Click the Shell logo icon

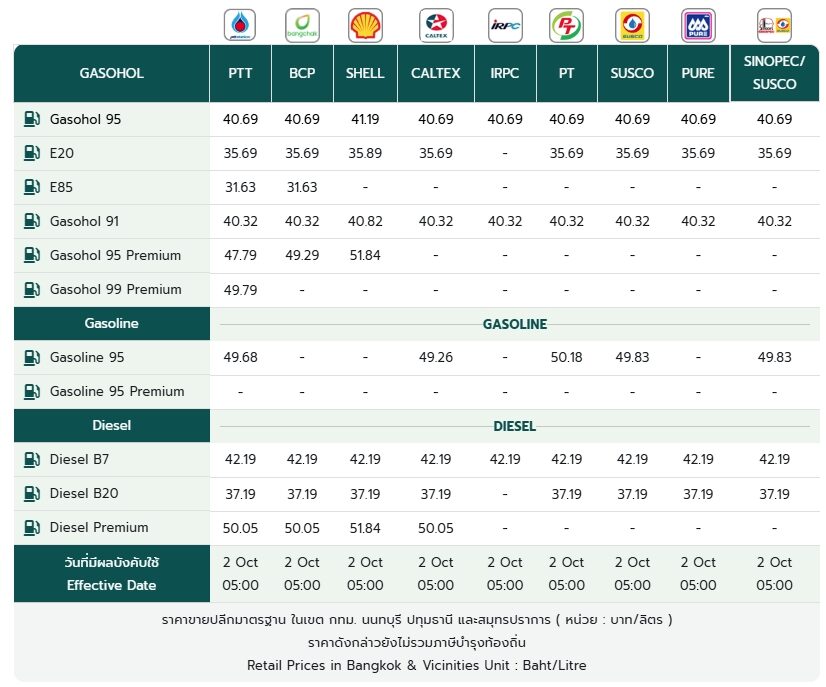click(365, 25)
